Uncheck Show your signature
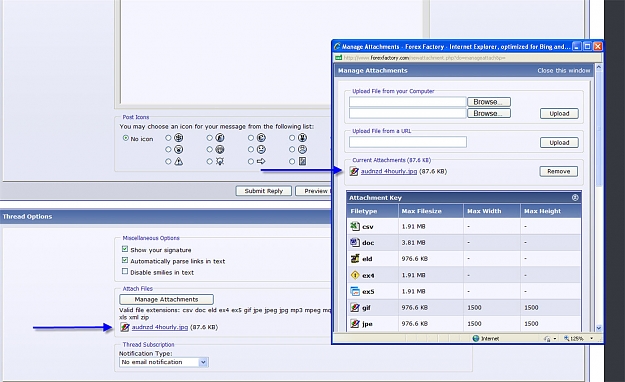Screen dimensions: 625x382 [125, 249]
